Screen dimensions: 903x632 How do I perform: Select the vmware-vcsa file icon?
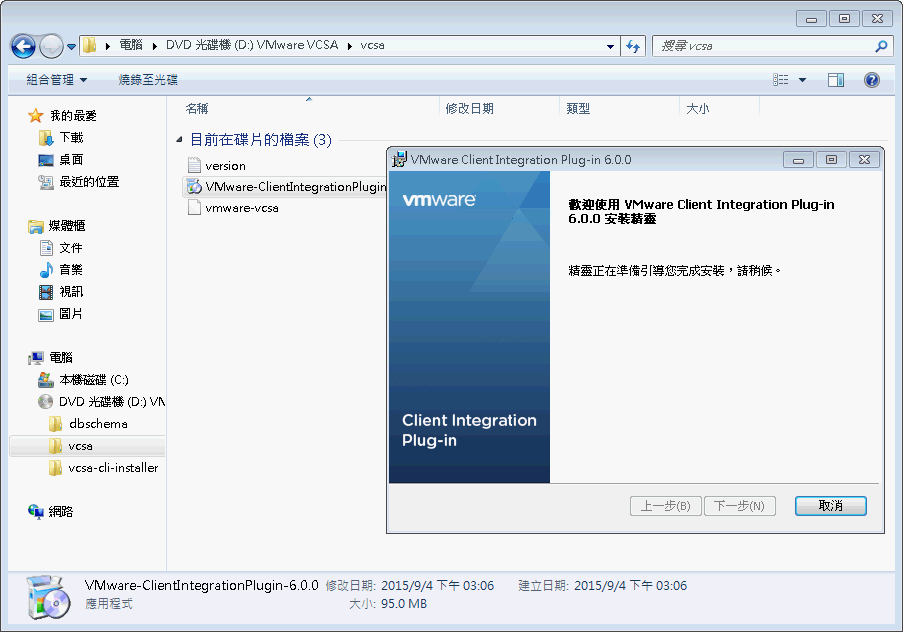pos(195,207)
